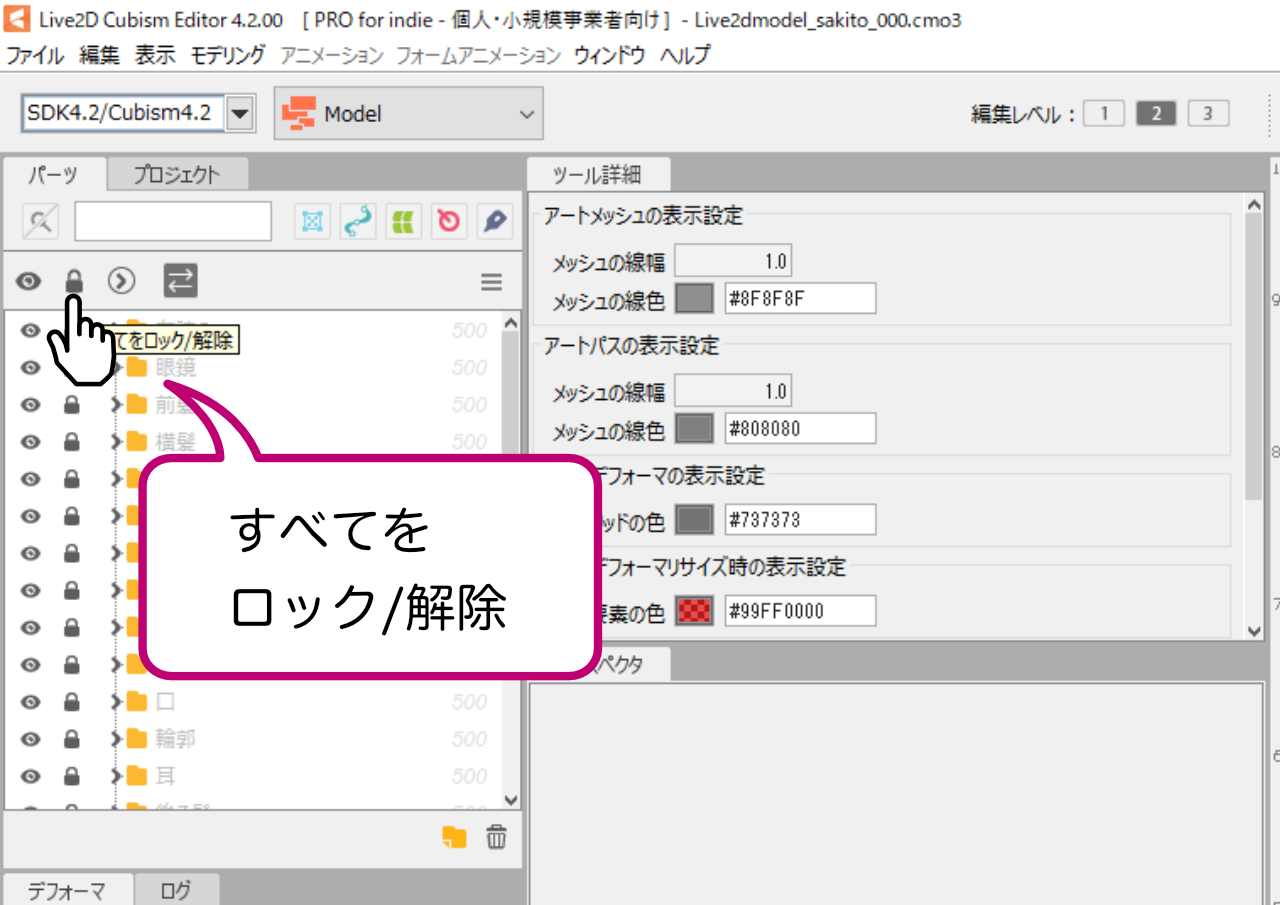Open the SDK4.2/Cubism4.2 target version dropdown

click(239, 114)
